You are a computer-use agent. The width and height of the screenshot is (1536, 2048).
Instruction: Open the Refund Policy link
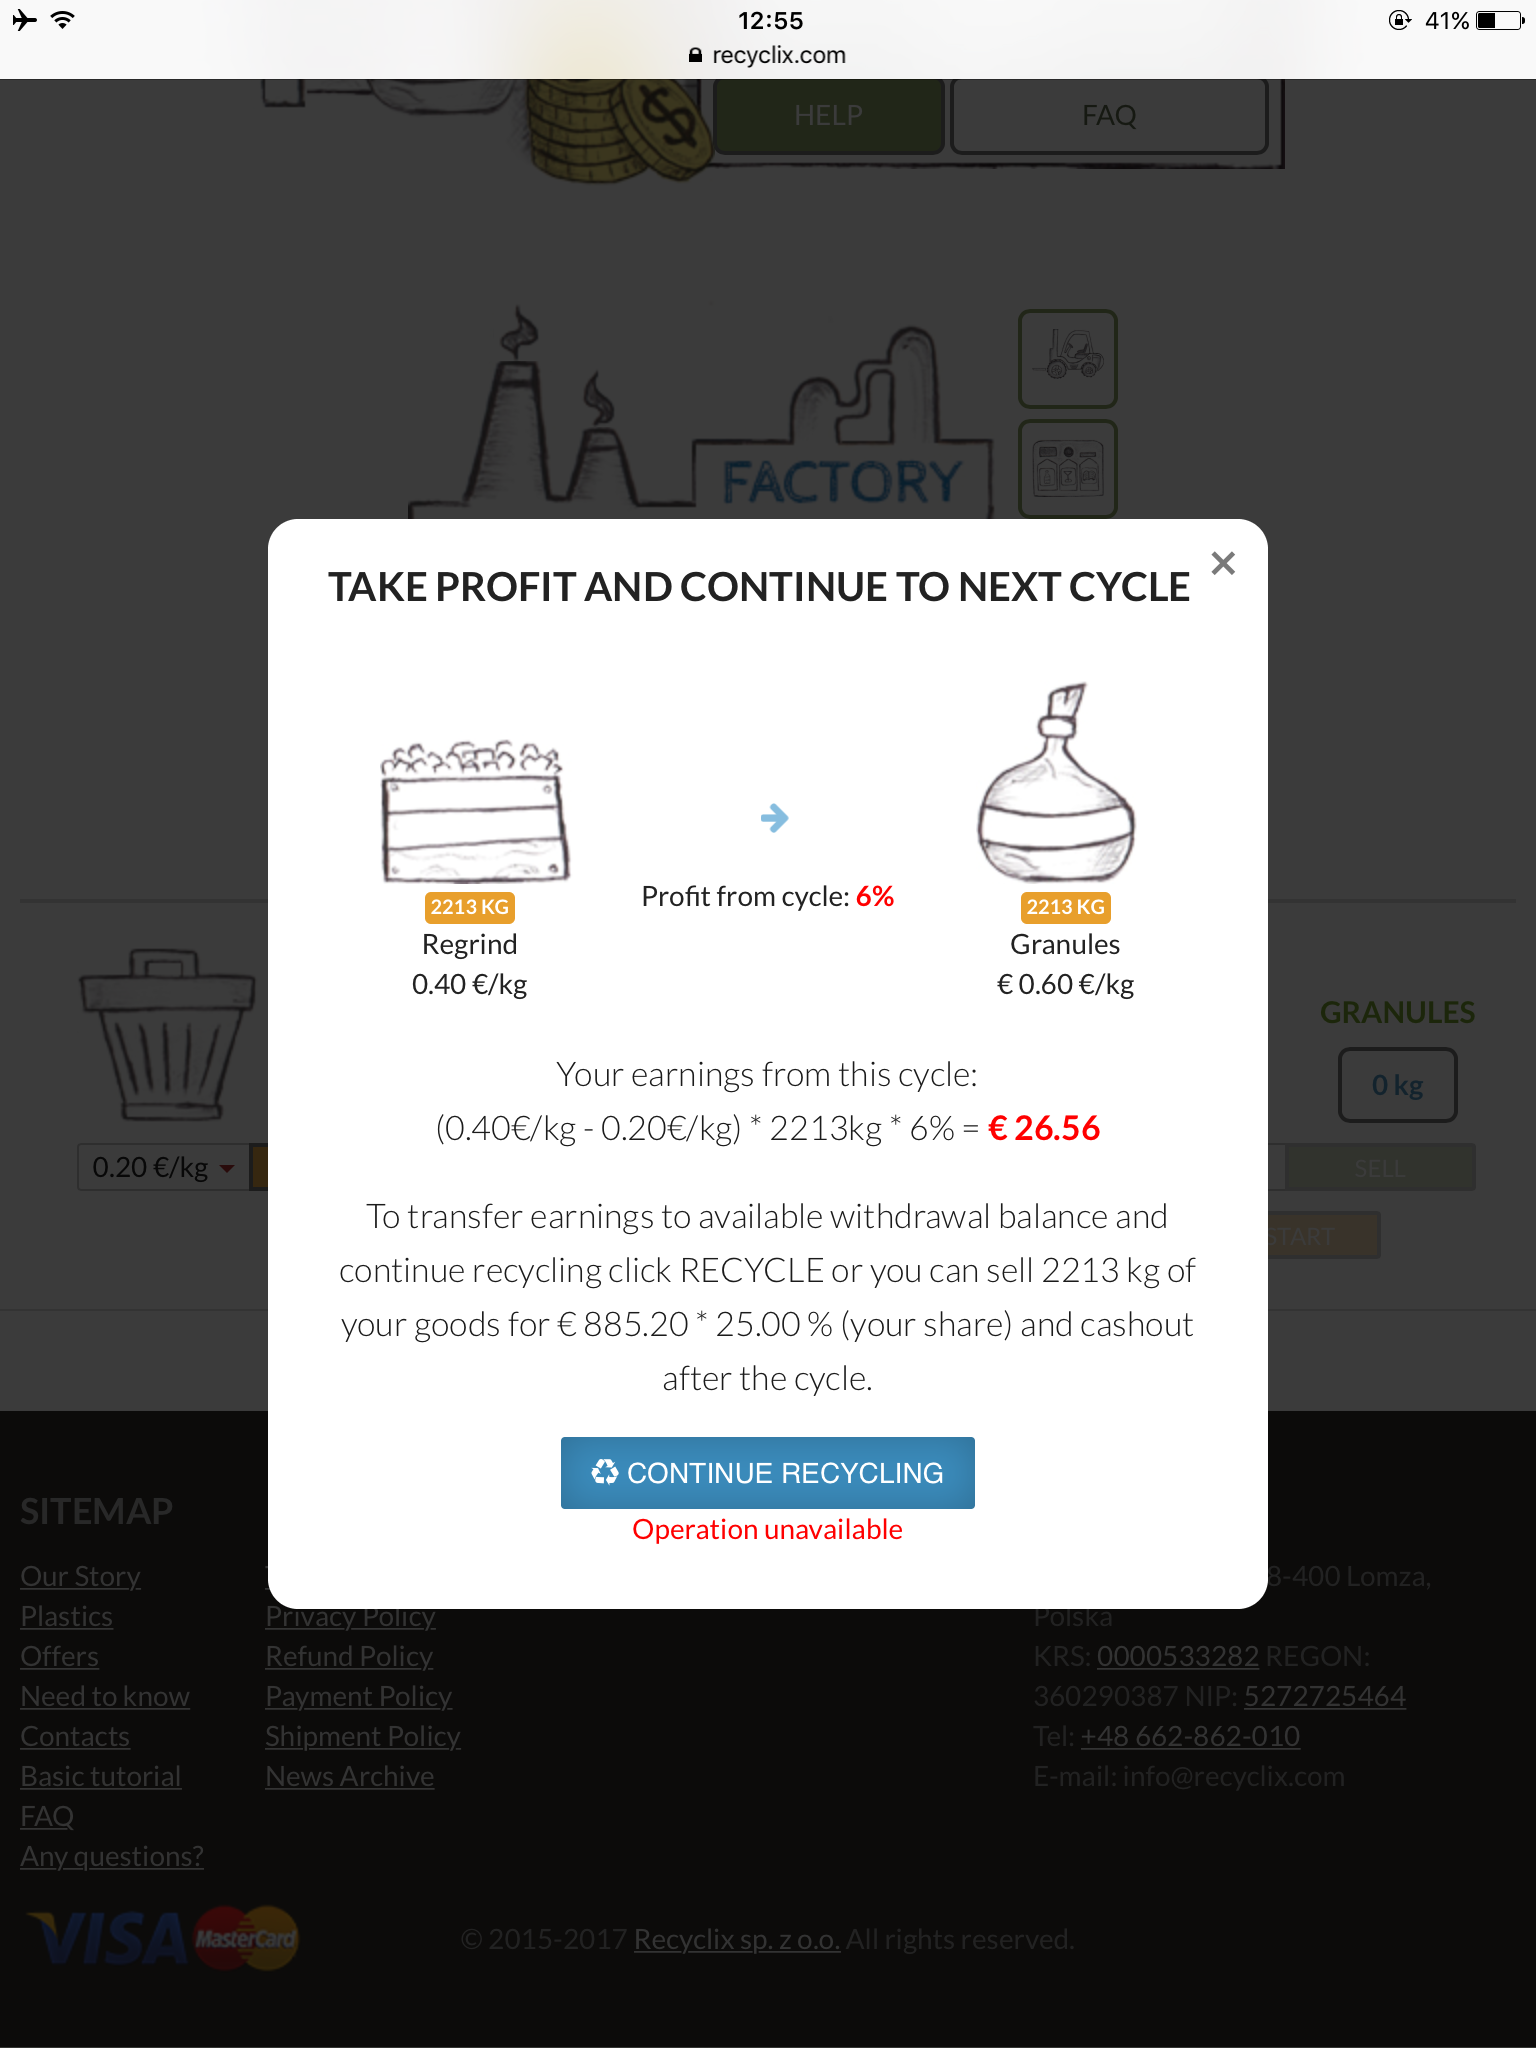tap(349, 1656)
